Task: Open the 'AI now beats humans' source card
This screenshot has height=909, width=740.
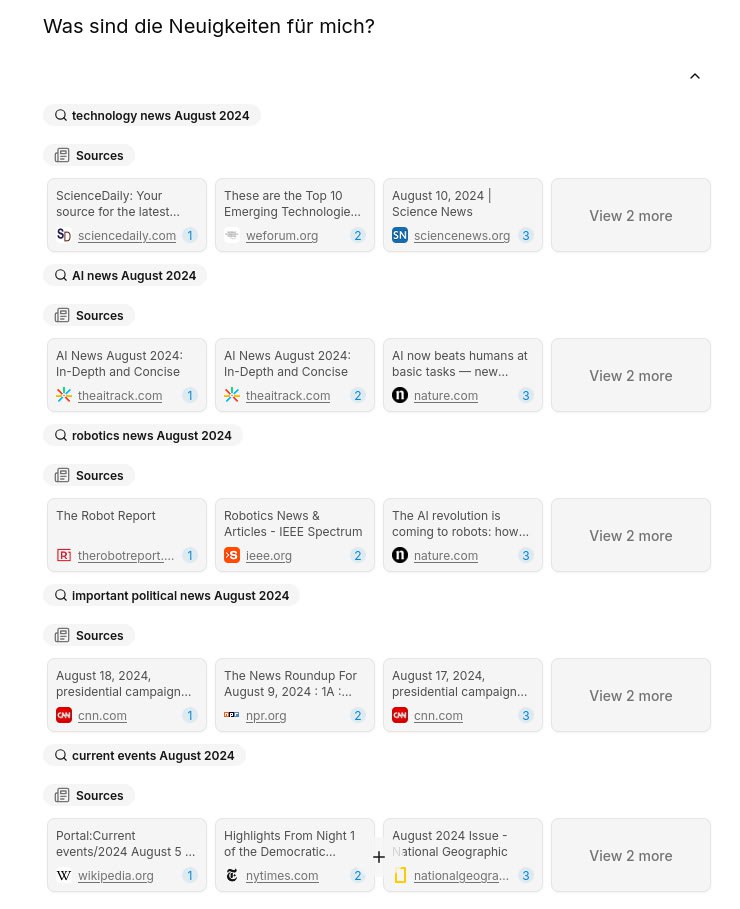Action: tap(462, 364)
